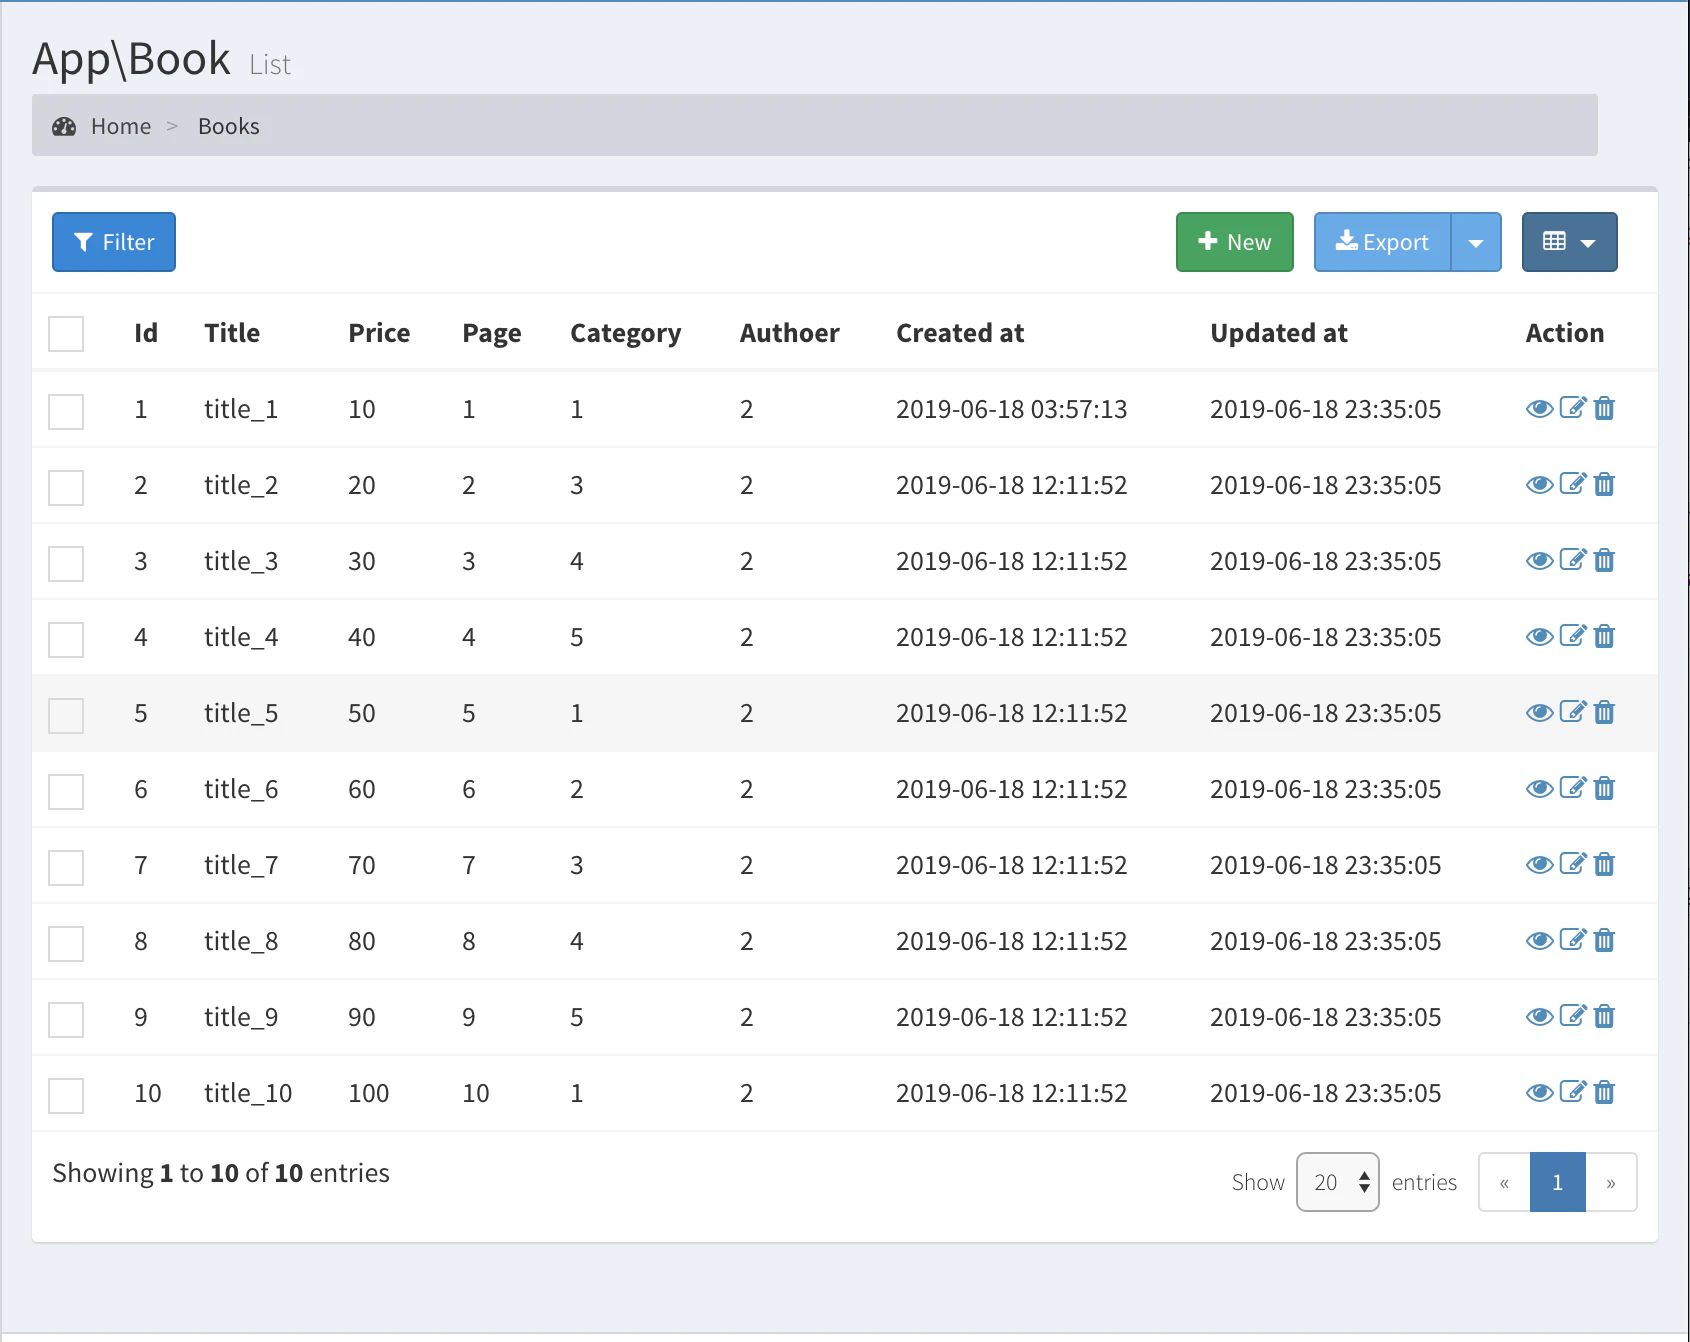Open edit icon for title_7 row

(1573, 864)
